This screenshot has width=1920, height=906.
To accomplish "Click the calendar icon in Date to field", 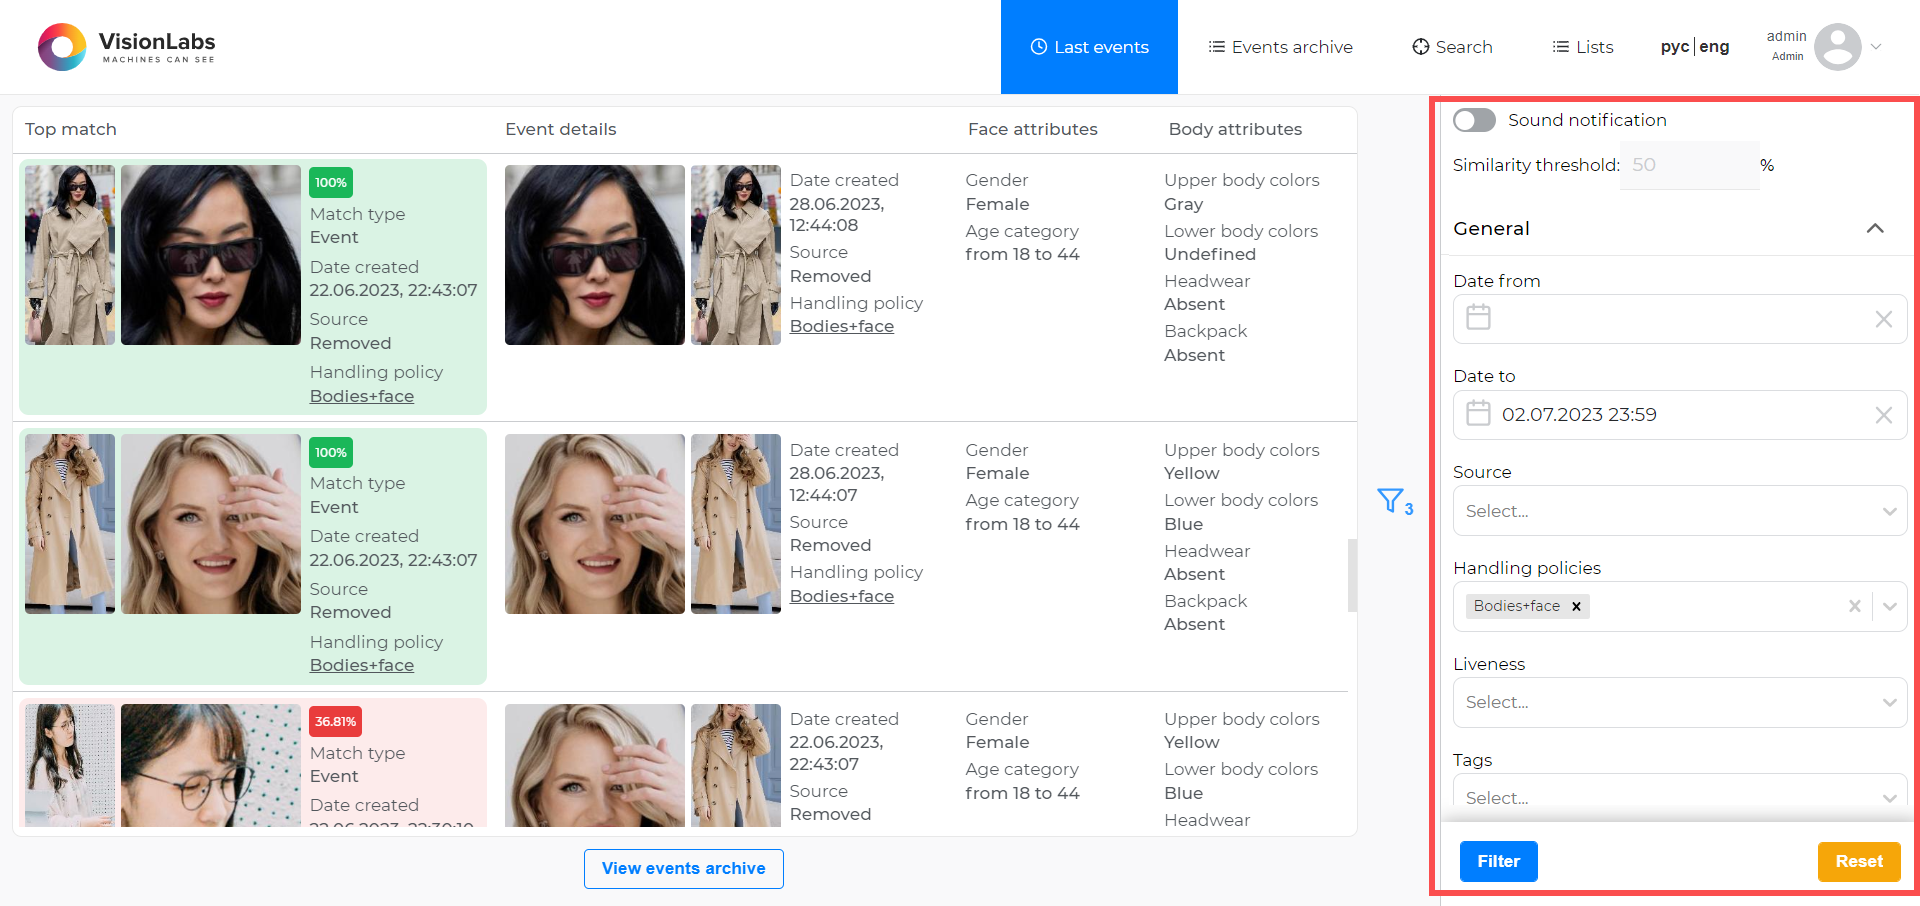I will coord(1478,412).
